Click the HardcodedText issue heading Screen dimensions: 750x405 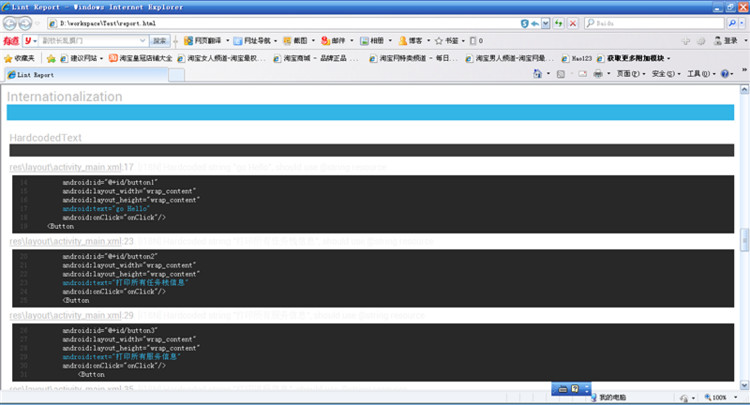(x=45, y=138)
